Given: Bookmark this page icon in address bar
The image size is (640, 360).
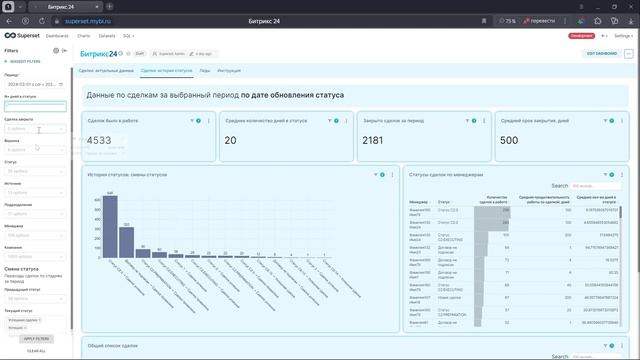Looking at the screenshot, I should coord(484,21).
